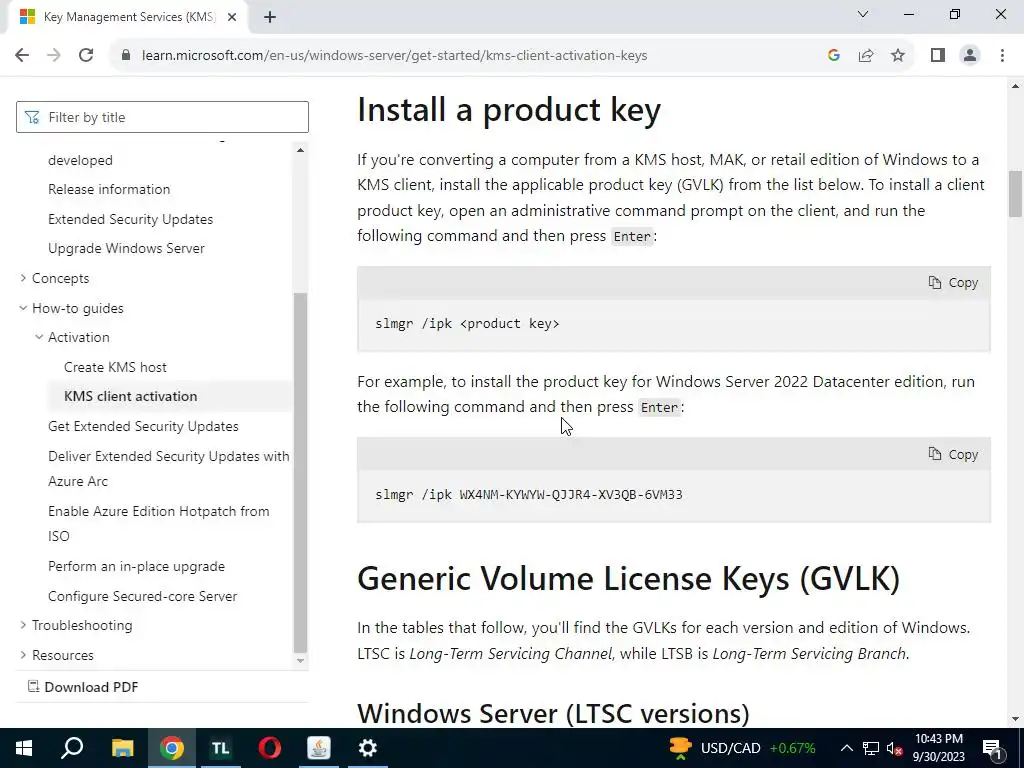Click Download PDF link
The image size is (1024, 768).
pyautogui.click(x=83, y=687)
